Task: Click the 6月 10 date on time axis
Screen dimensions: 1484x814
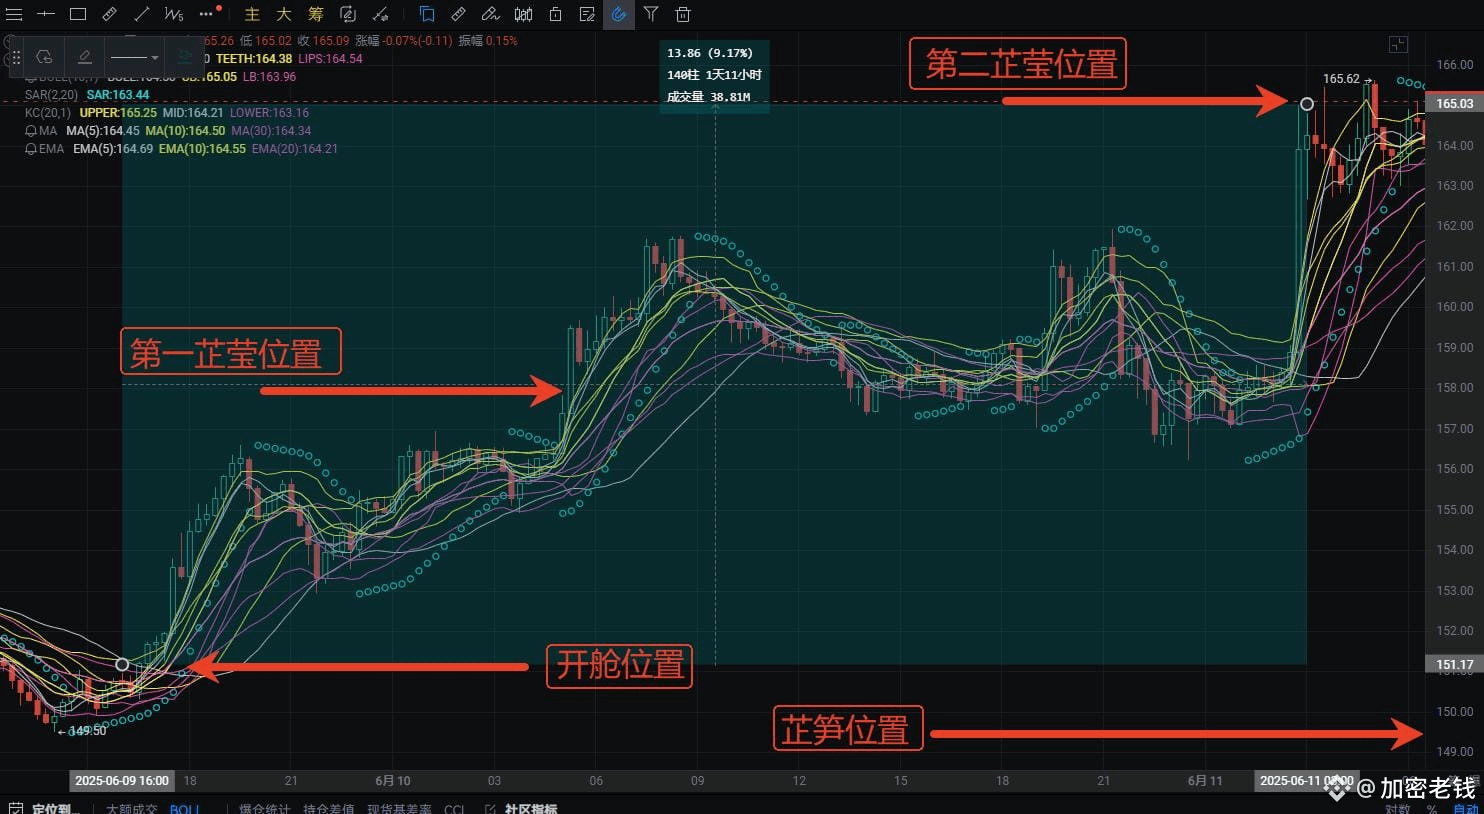Action: 393,780
